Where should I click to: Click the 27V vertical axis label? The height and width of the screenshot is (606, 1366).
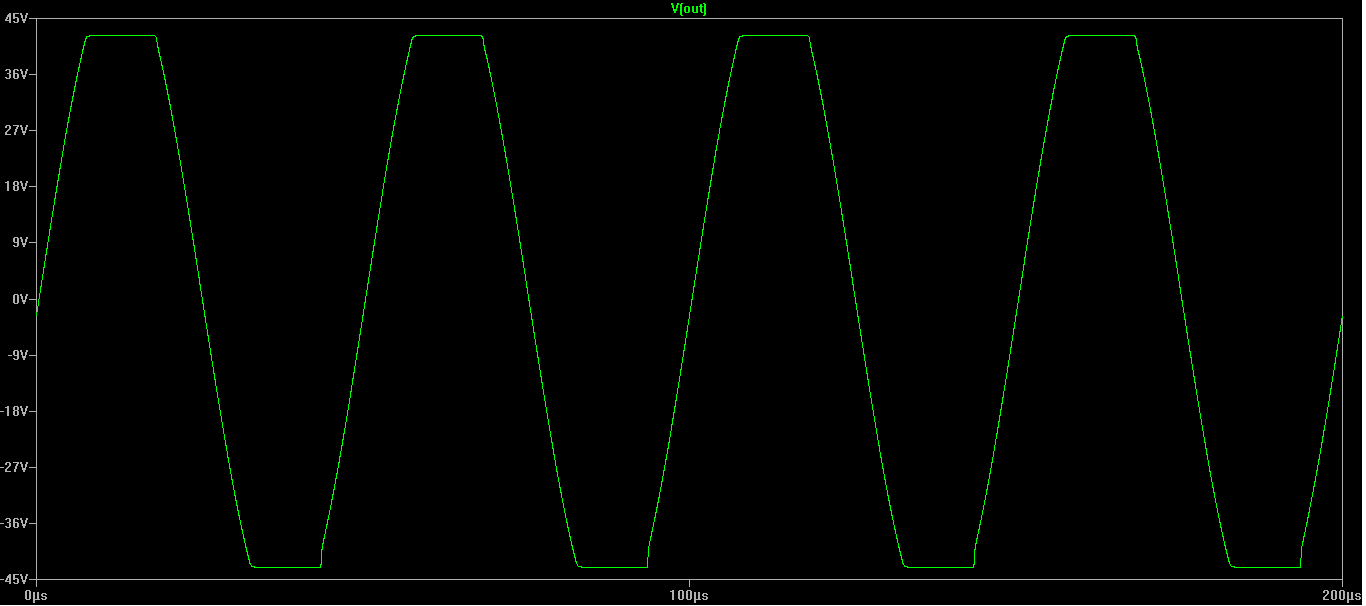click(19, 130)
